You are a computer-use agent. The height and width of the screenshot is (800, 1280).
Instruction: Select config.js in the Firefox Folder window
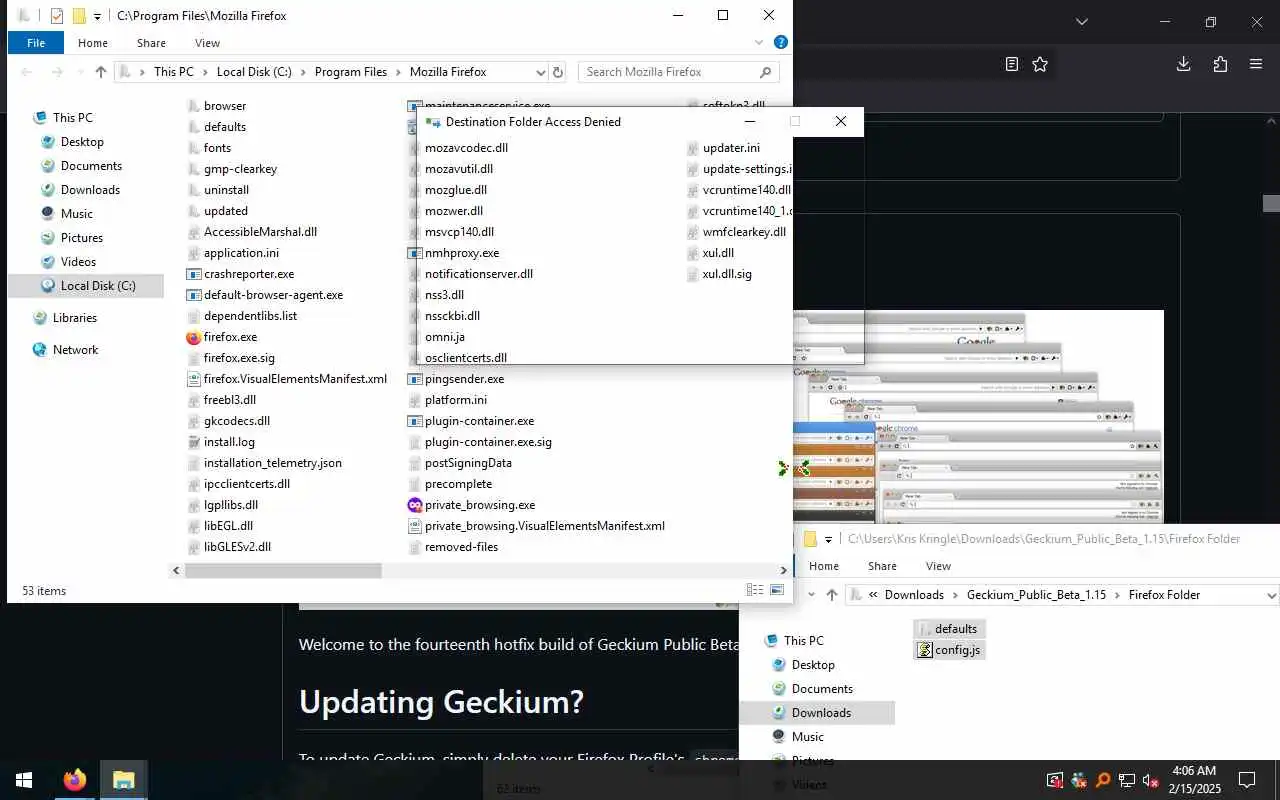[x=949, y=650]
